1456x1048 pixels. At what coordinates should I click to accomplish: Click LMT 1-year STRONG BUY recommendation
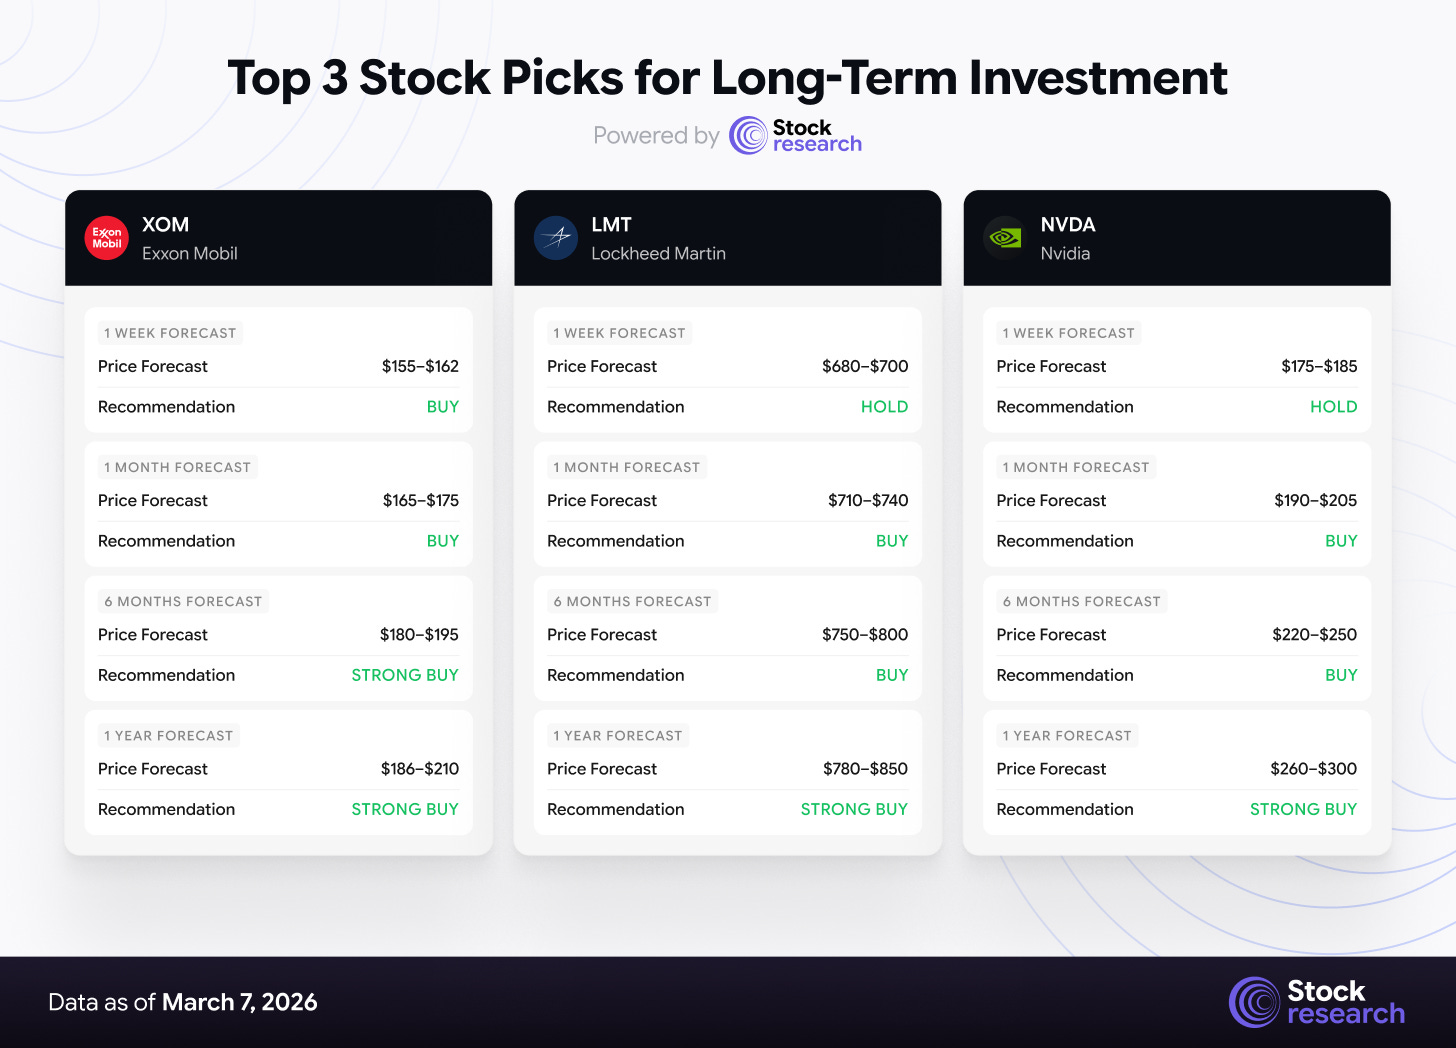point(854,809)
